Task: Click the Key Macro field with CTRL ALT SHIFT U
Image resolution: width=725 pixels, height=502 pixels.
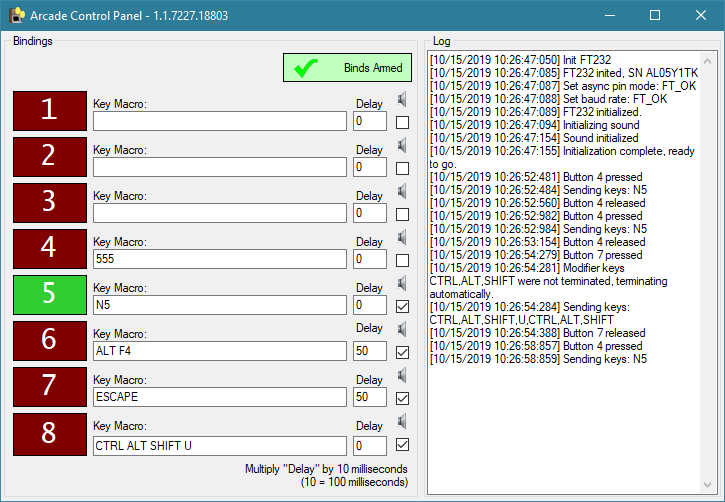Action: point(220,446)
